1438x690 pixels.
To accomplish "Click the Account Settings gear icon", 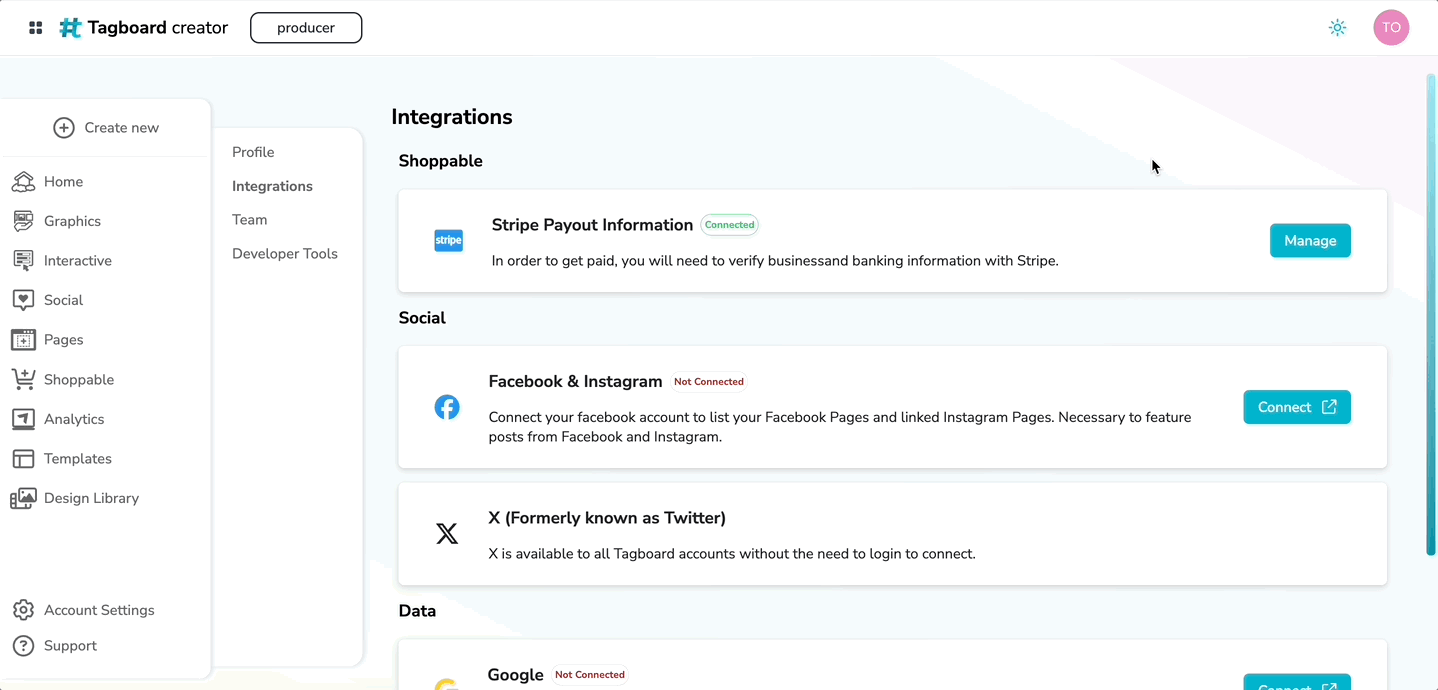I will (23, 610).
